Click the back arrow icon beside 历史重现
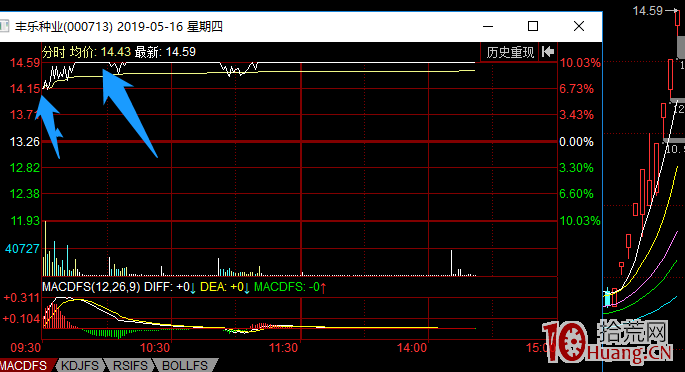 (x=548, y=52)
